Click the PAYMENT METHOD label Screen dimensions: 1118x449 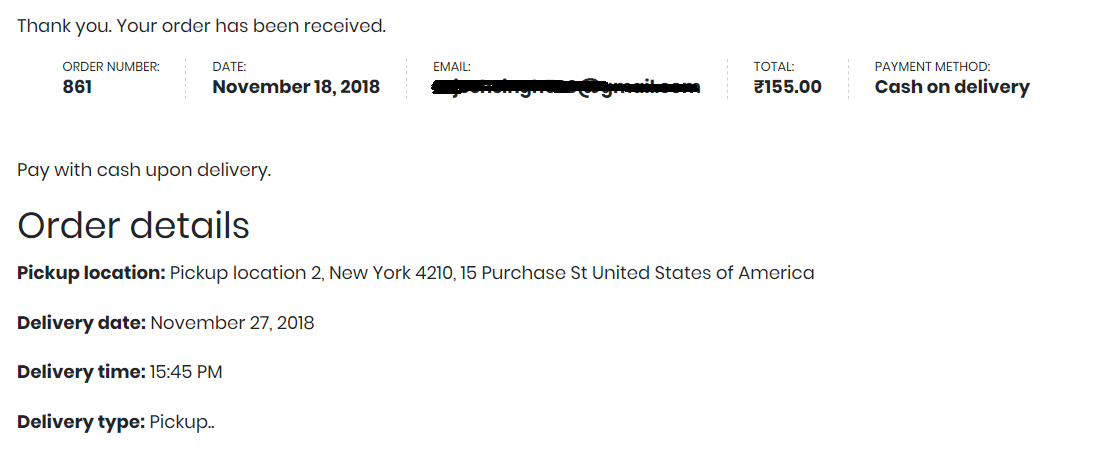pyautogui.click(x=932, y=67)
